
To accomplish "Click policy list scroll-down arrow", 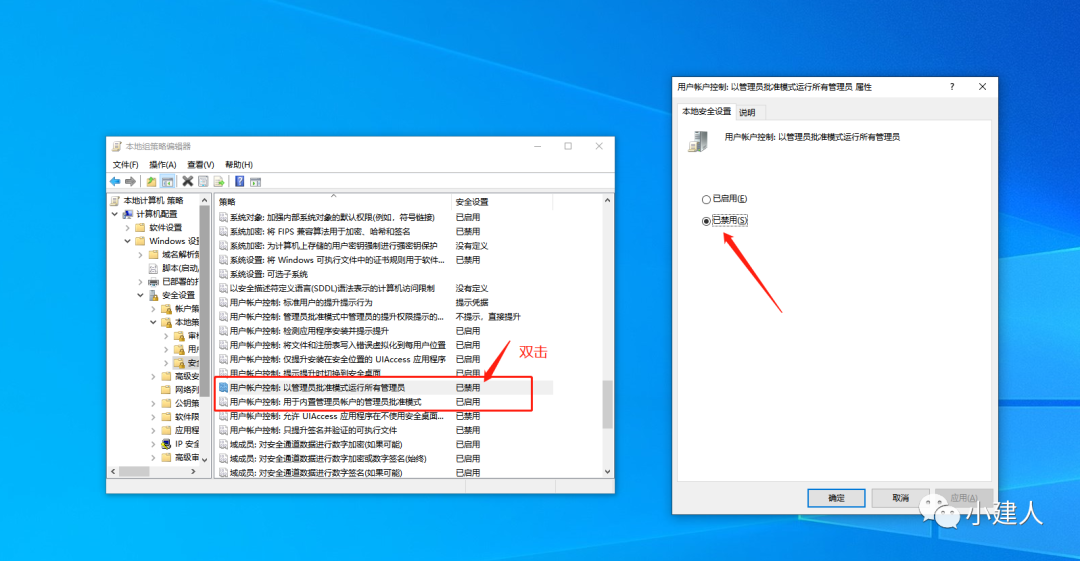I will coord(607,472).
